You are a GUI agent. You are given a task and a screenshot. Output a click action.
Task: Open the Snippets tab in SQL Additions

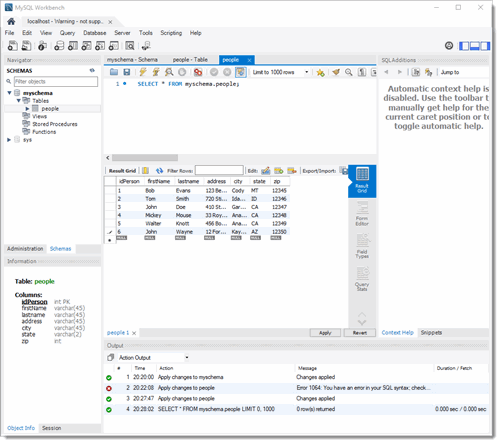click(431, 333)
